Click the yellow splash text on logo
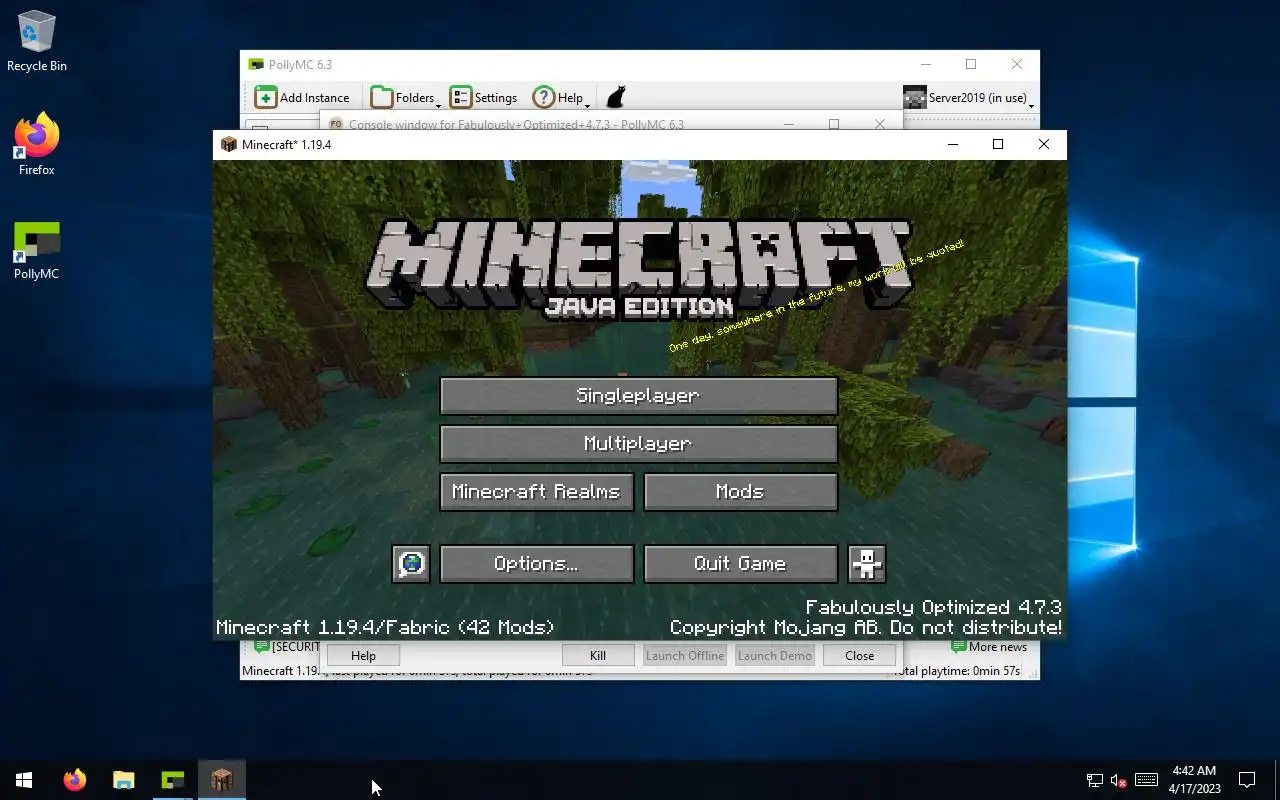Image resolution: width=1280 pixels, height=800 pixels. tap(817, 295)
